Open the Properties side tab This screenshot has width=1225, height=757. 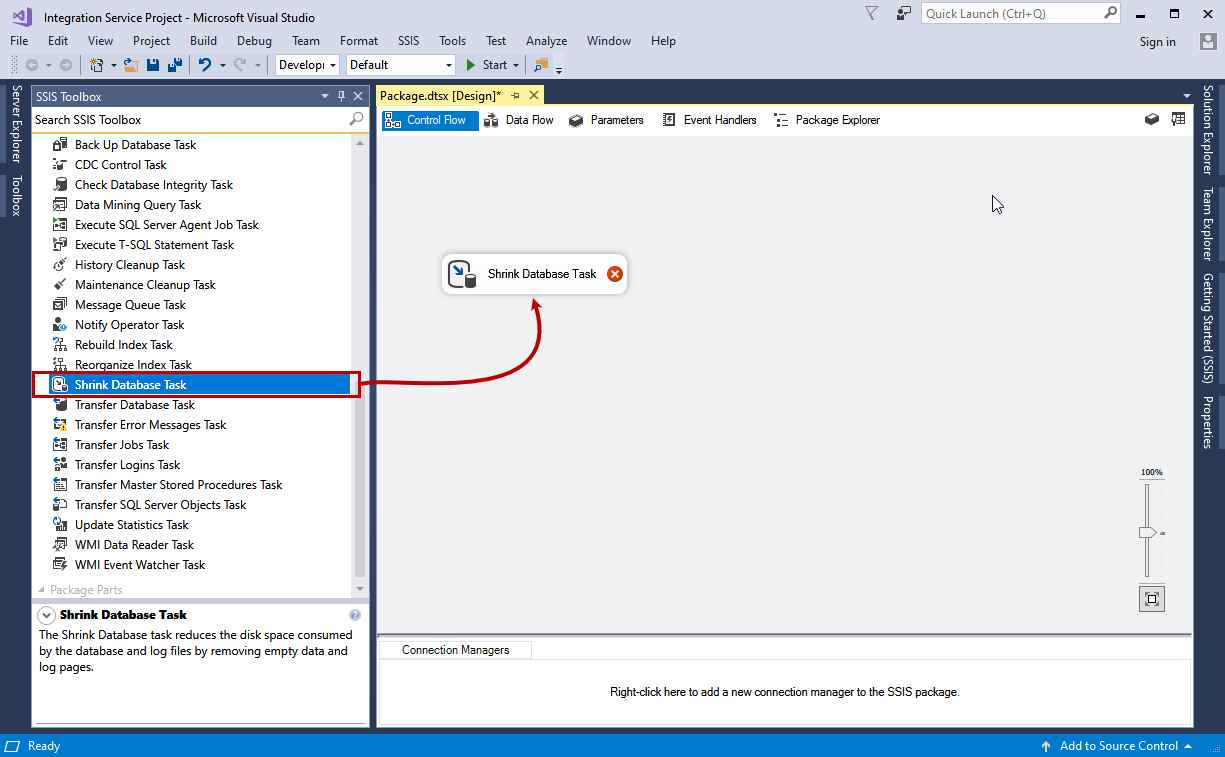[x=1209, y=422]
